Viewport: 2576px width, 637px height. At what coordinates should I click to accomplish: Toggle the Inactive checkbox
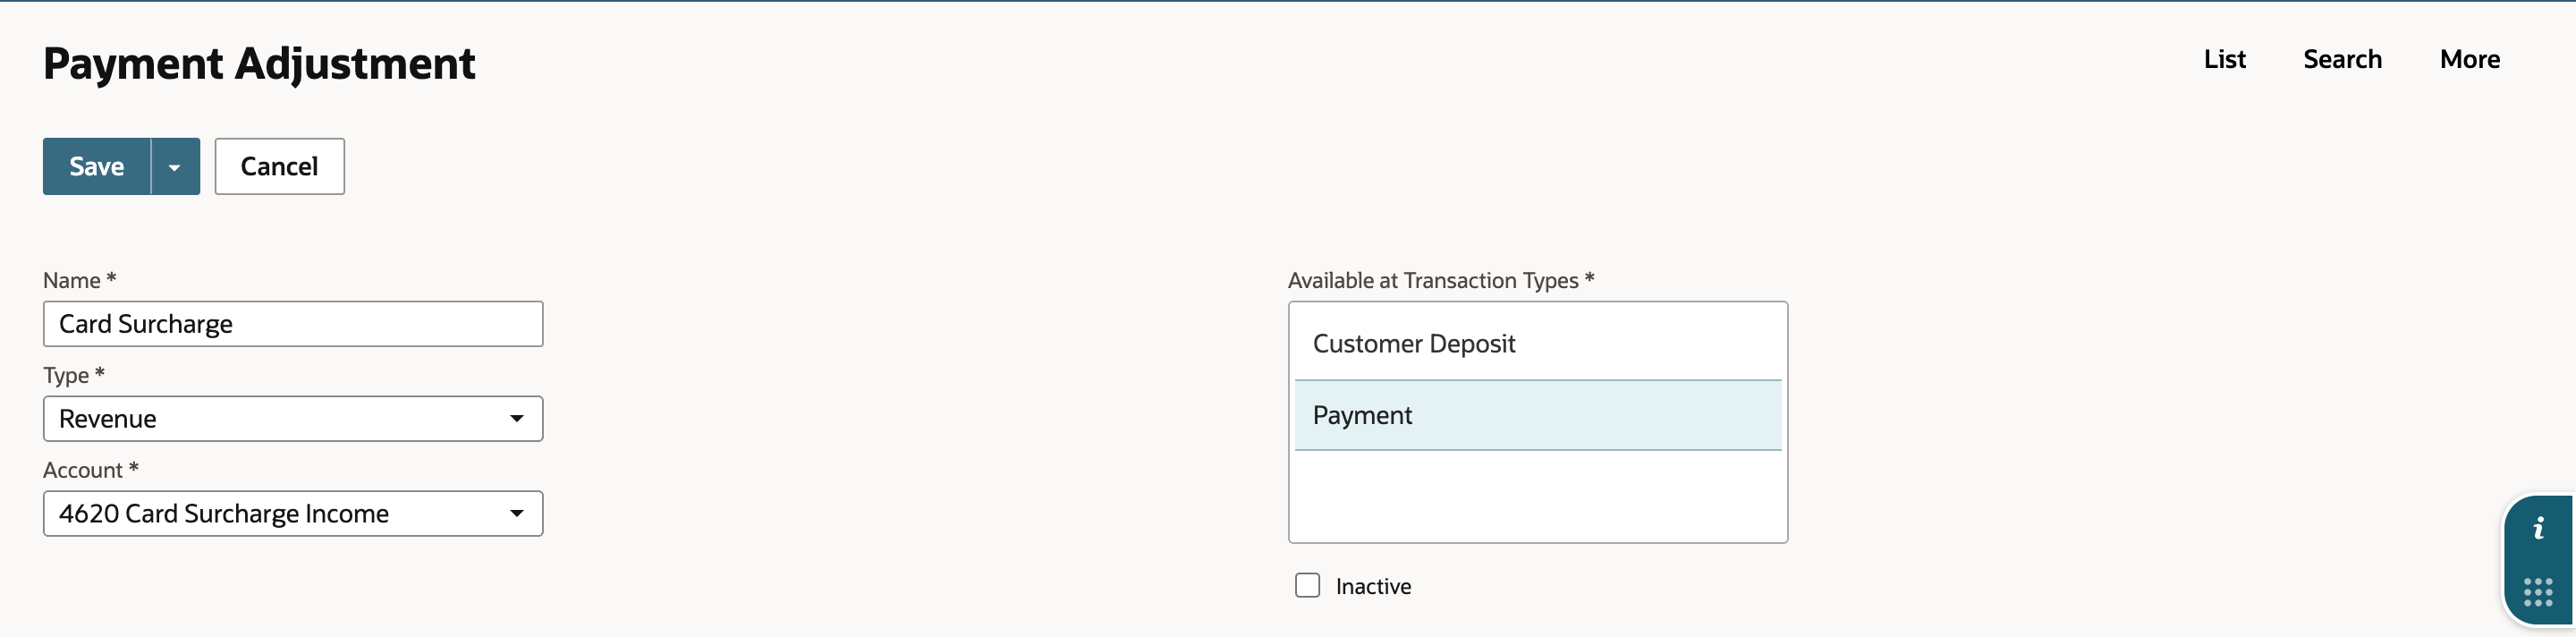1307,585
